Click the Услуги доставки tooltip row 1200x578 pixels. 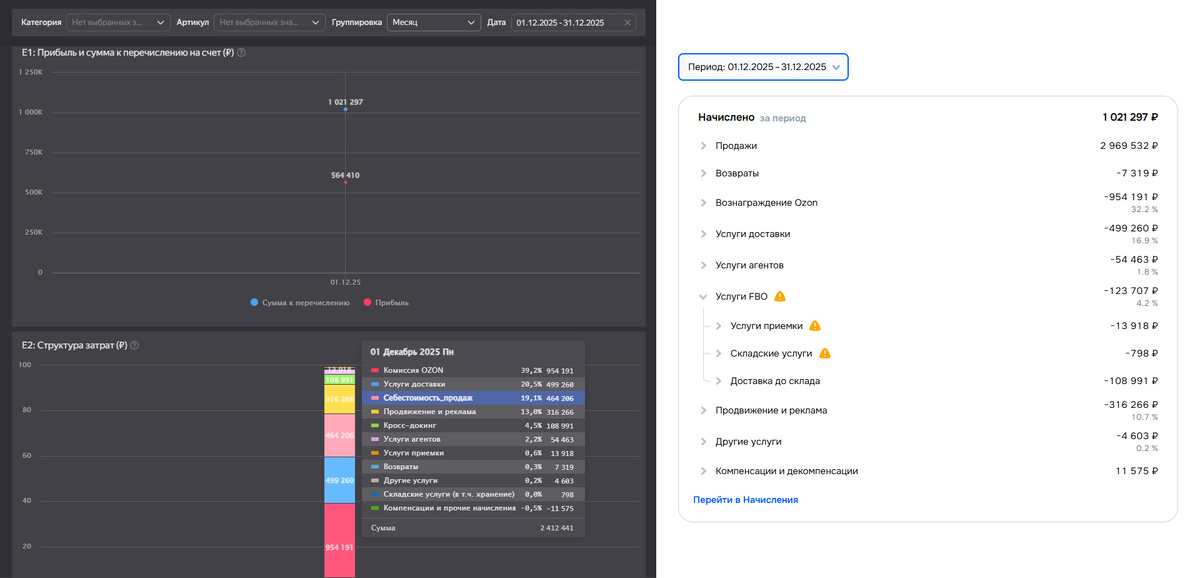[474, 384]
